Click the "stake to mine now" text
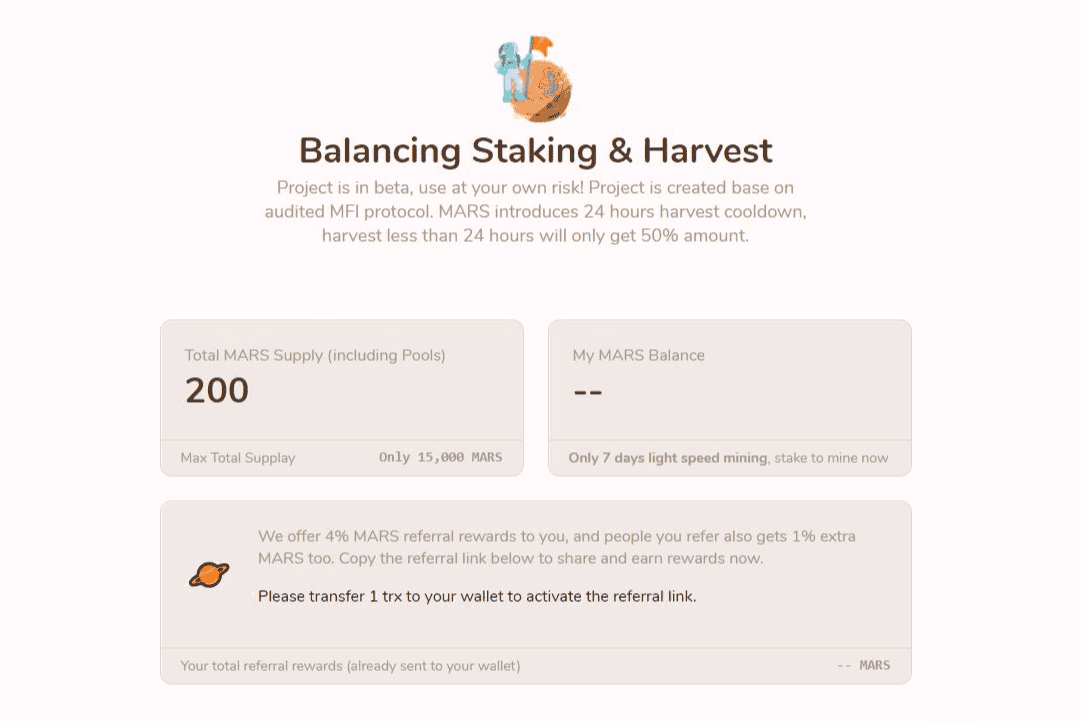1081x721 pixels. 831,458
